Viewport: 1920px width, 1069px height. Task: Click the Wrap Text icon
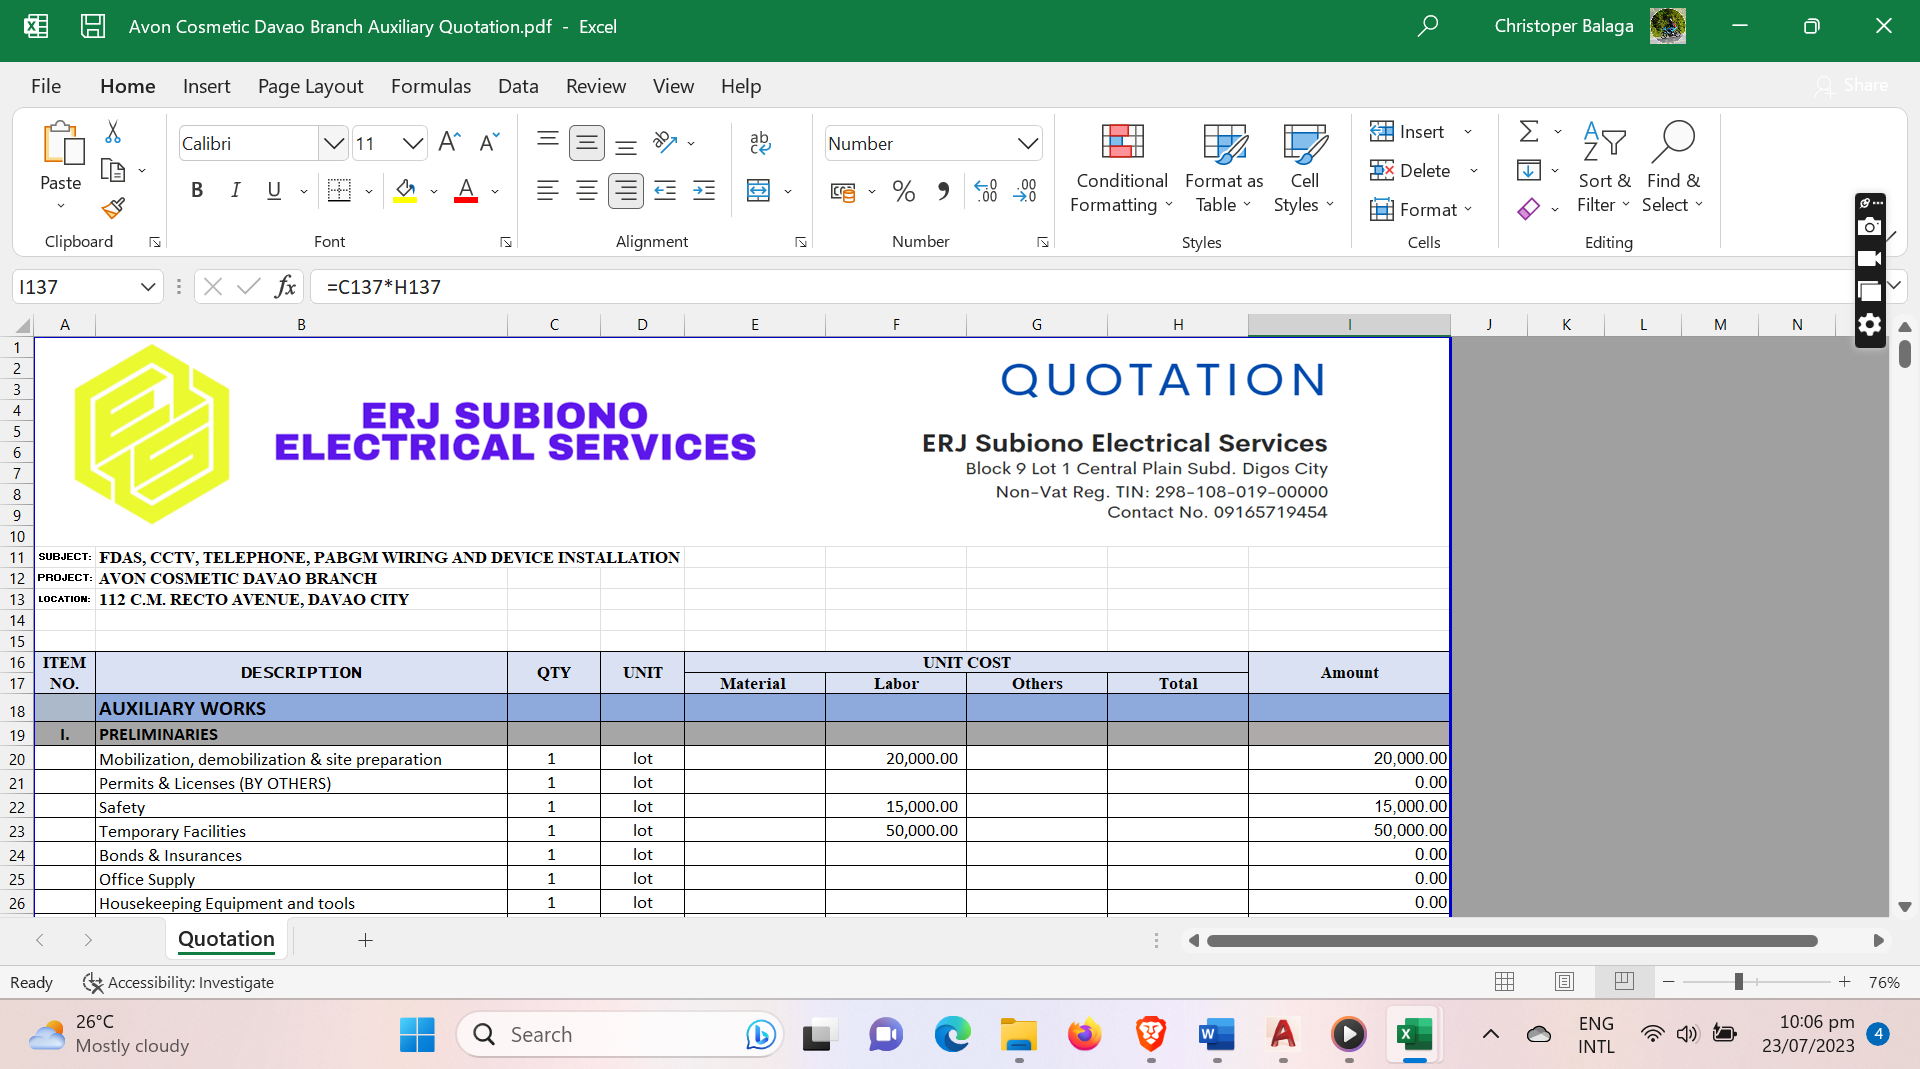760,143
